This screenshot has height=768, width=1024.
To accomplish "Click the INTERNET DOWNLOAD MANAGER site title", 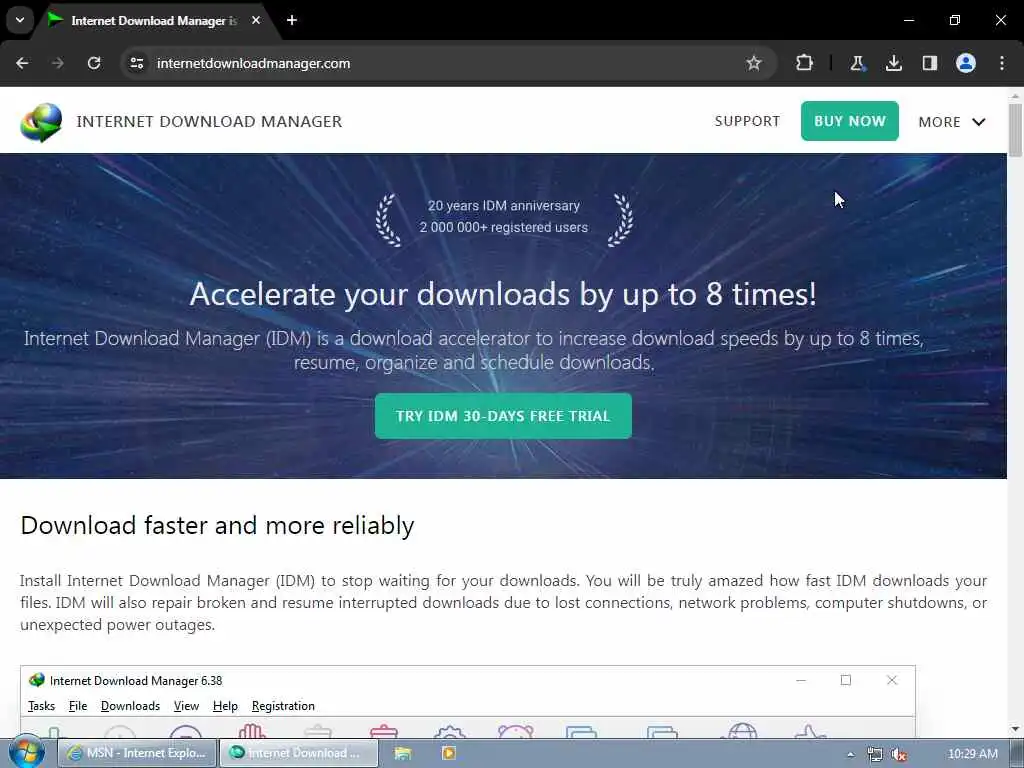I will pos(209,121).
